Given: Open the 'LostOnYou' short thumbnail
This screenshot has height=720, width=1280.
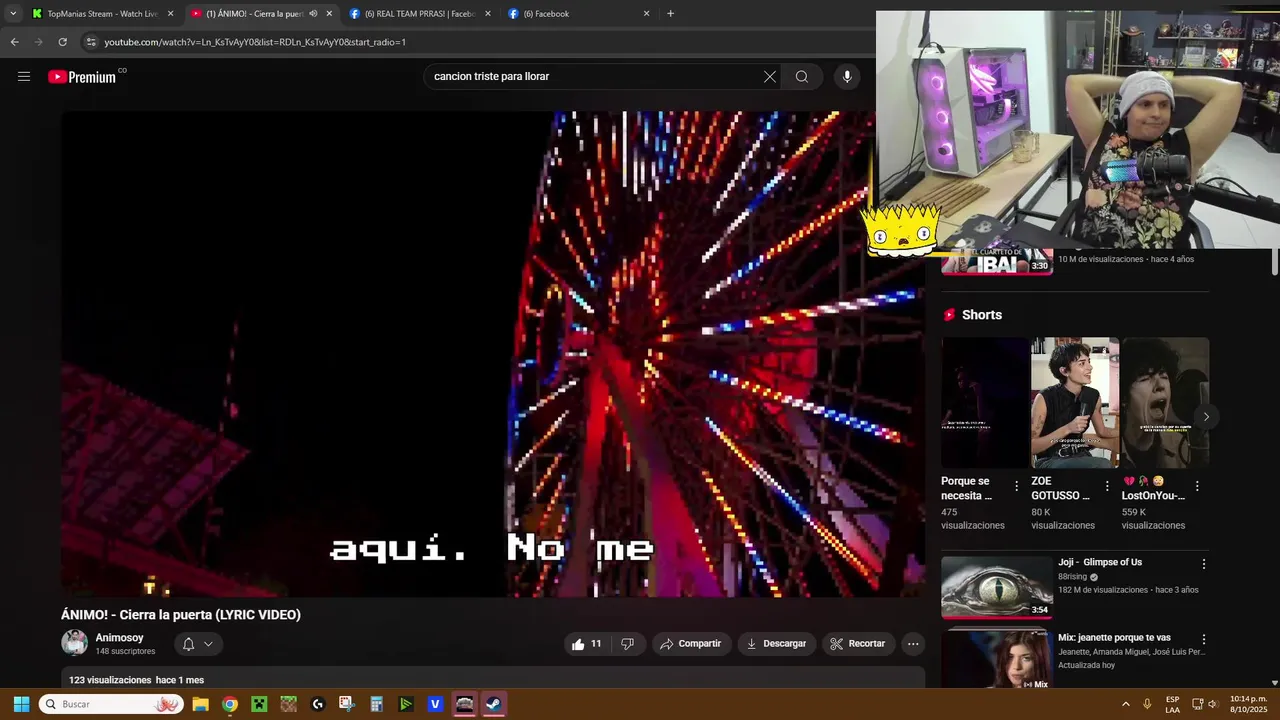Looking at the screenshot, I should coord(1165,402).
